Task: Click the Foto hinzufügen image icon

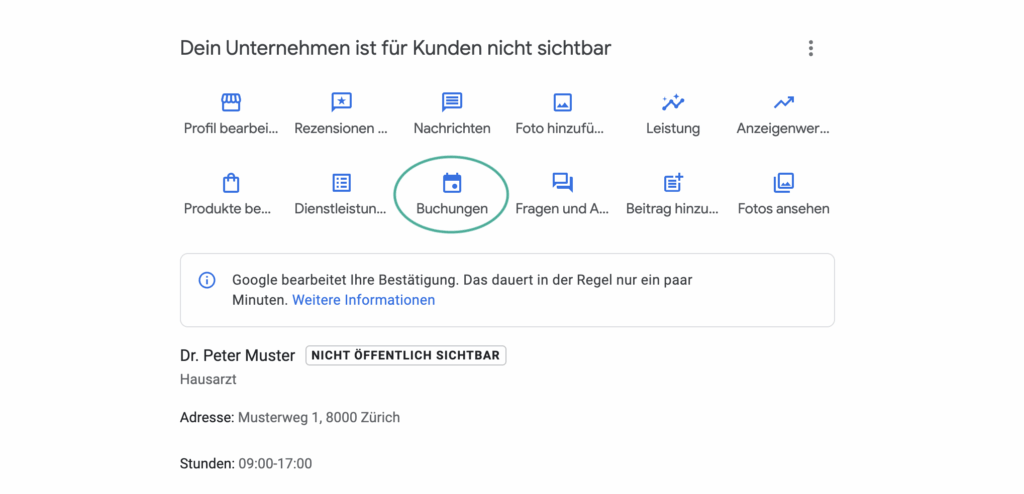Action: [562, 103]
